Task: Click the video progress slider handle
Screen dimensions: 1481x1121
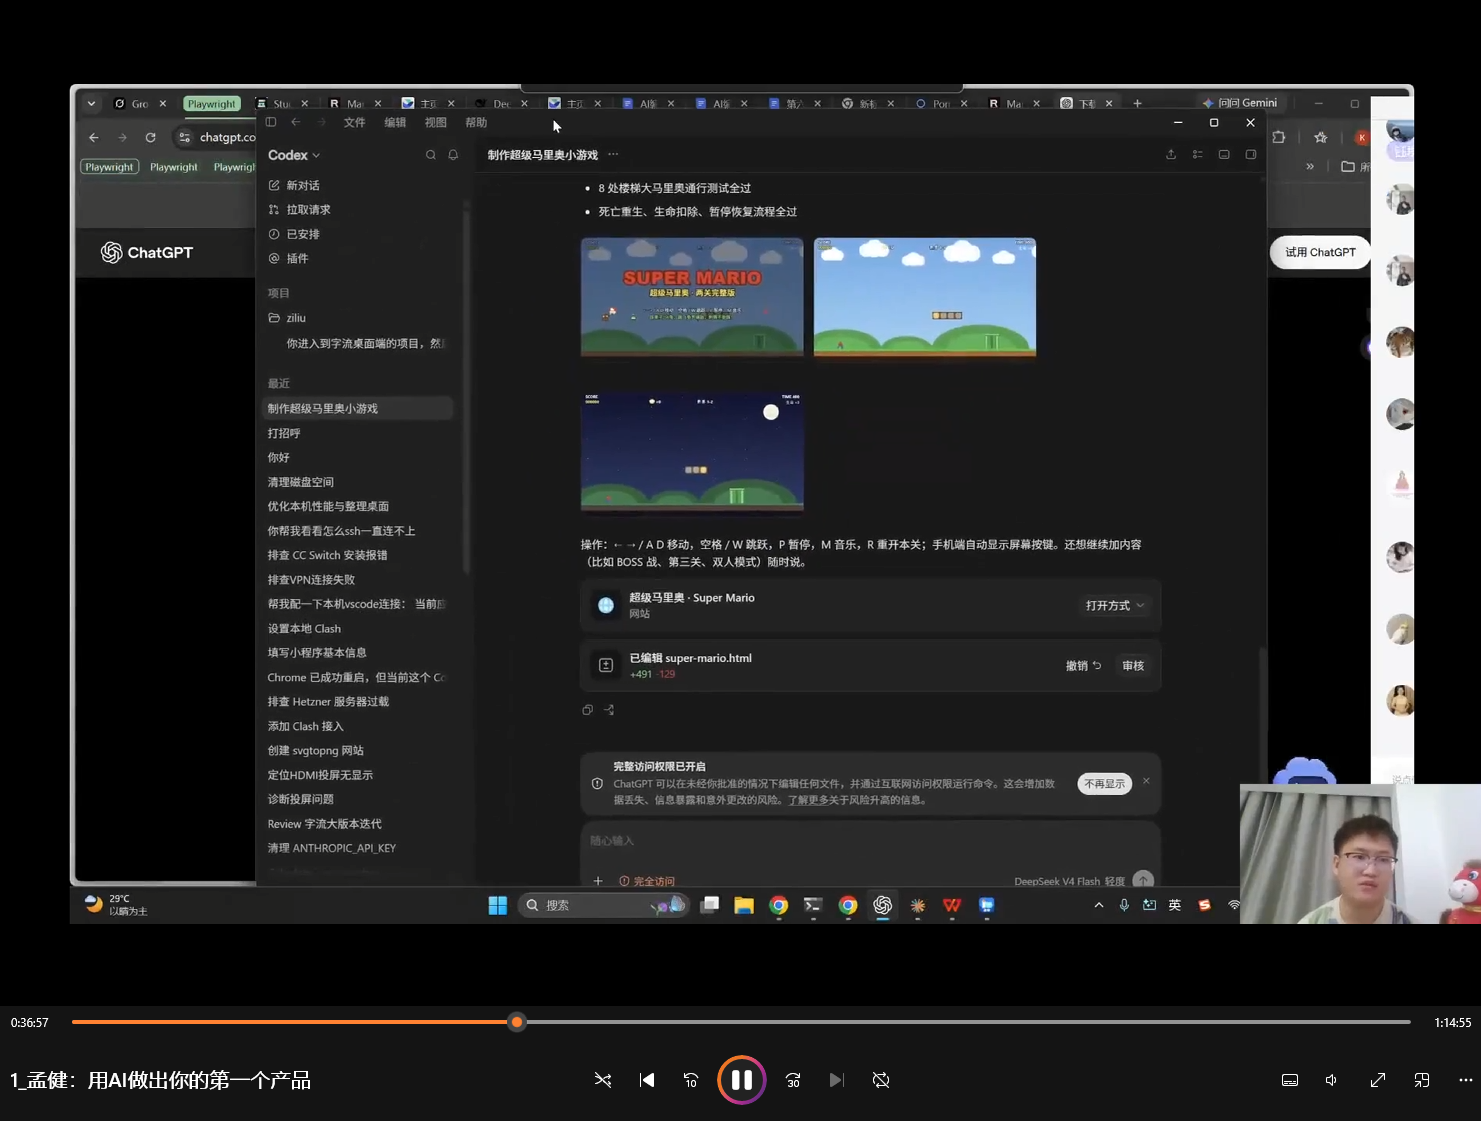Action: pyautogui.click(x=517, y=1022)
